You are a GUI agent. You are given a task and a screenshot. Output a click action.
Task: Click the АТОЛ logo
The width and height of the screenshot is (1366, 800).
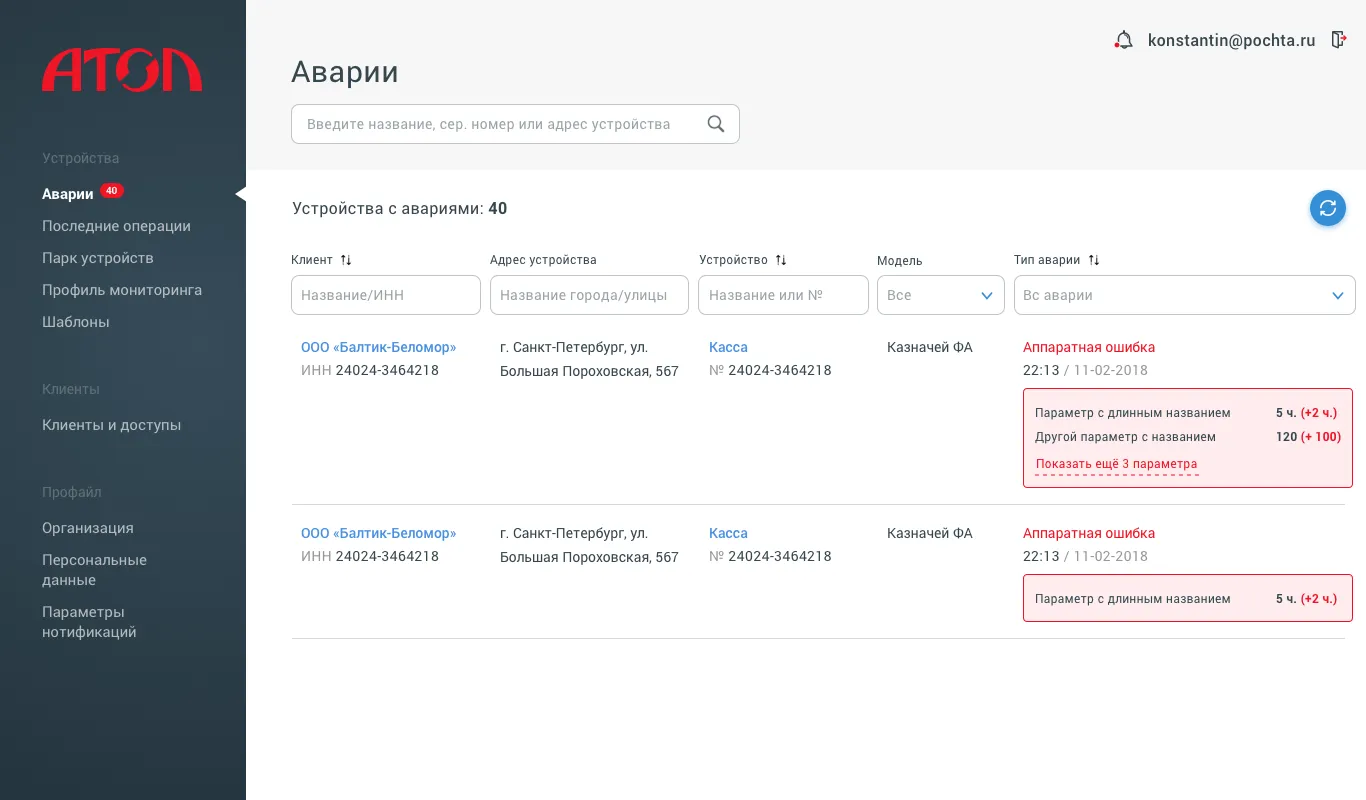coord(122,70)
